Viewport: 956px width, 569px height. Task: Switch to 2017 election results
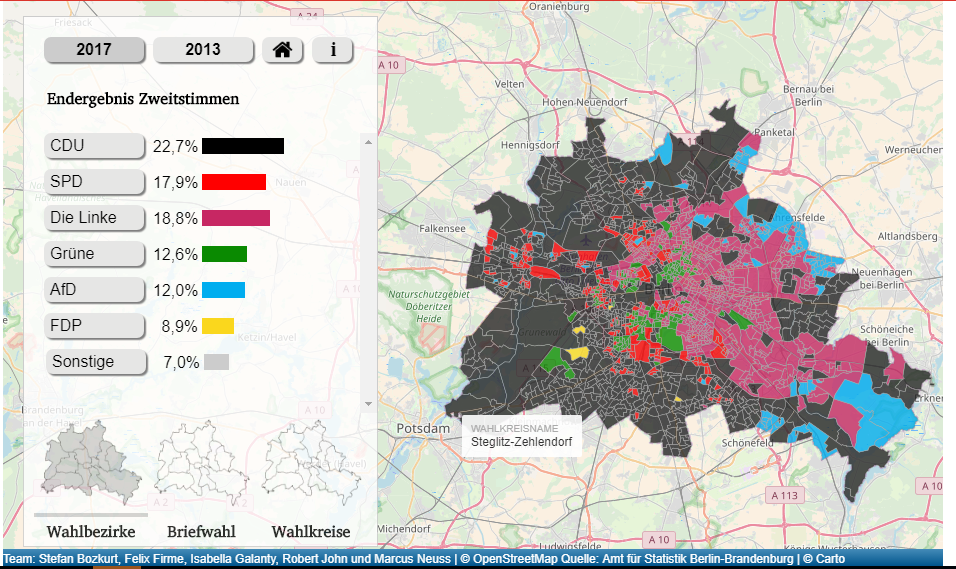(95, 50)
